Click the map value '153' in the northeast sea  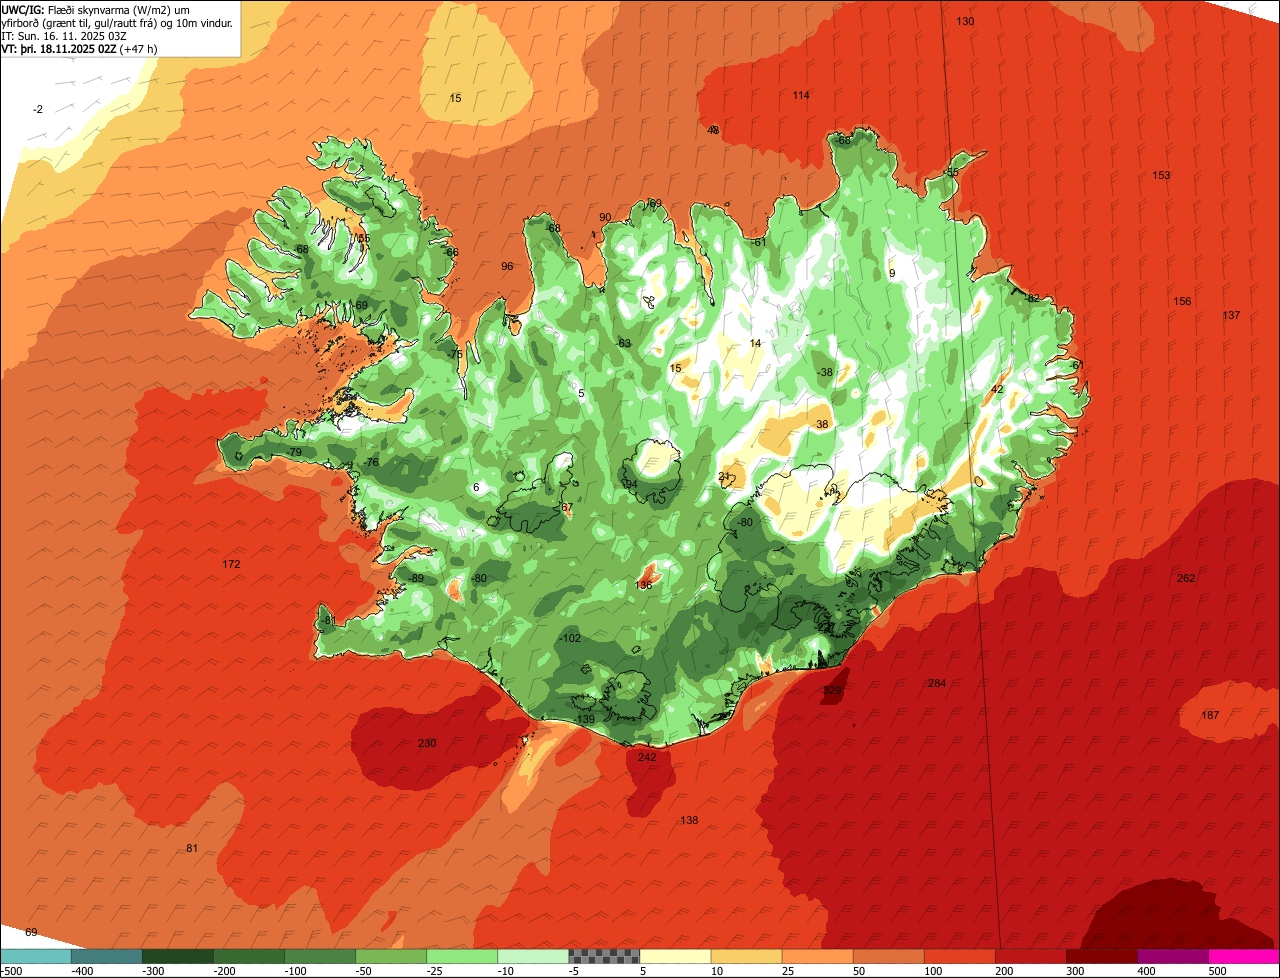pos(1161,175)
